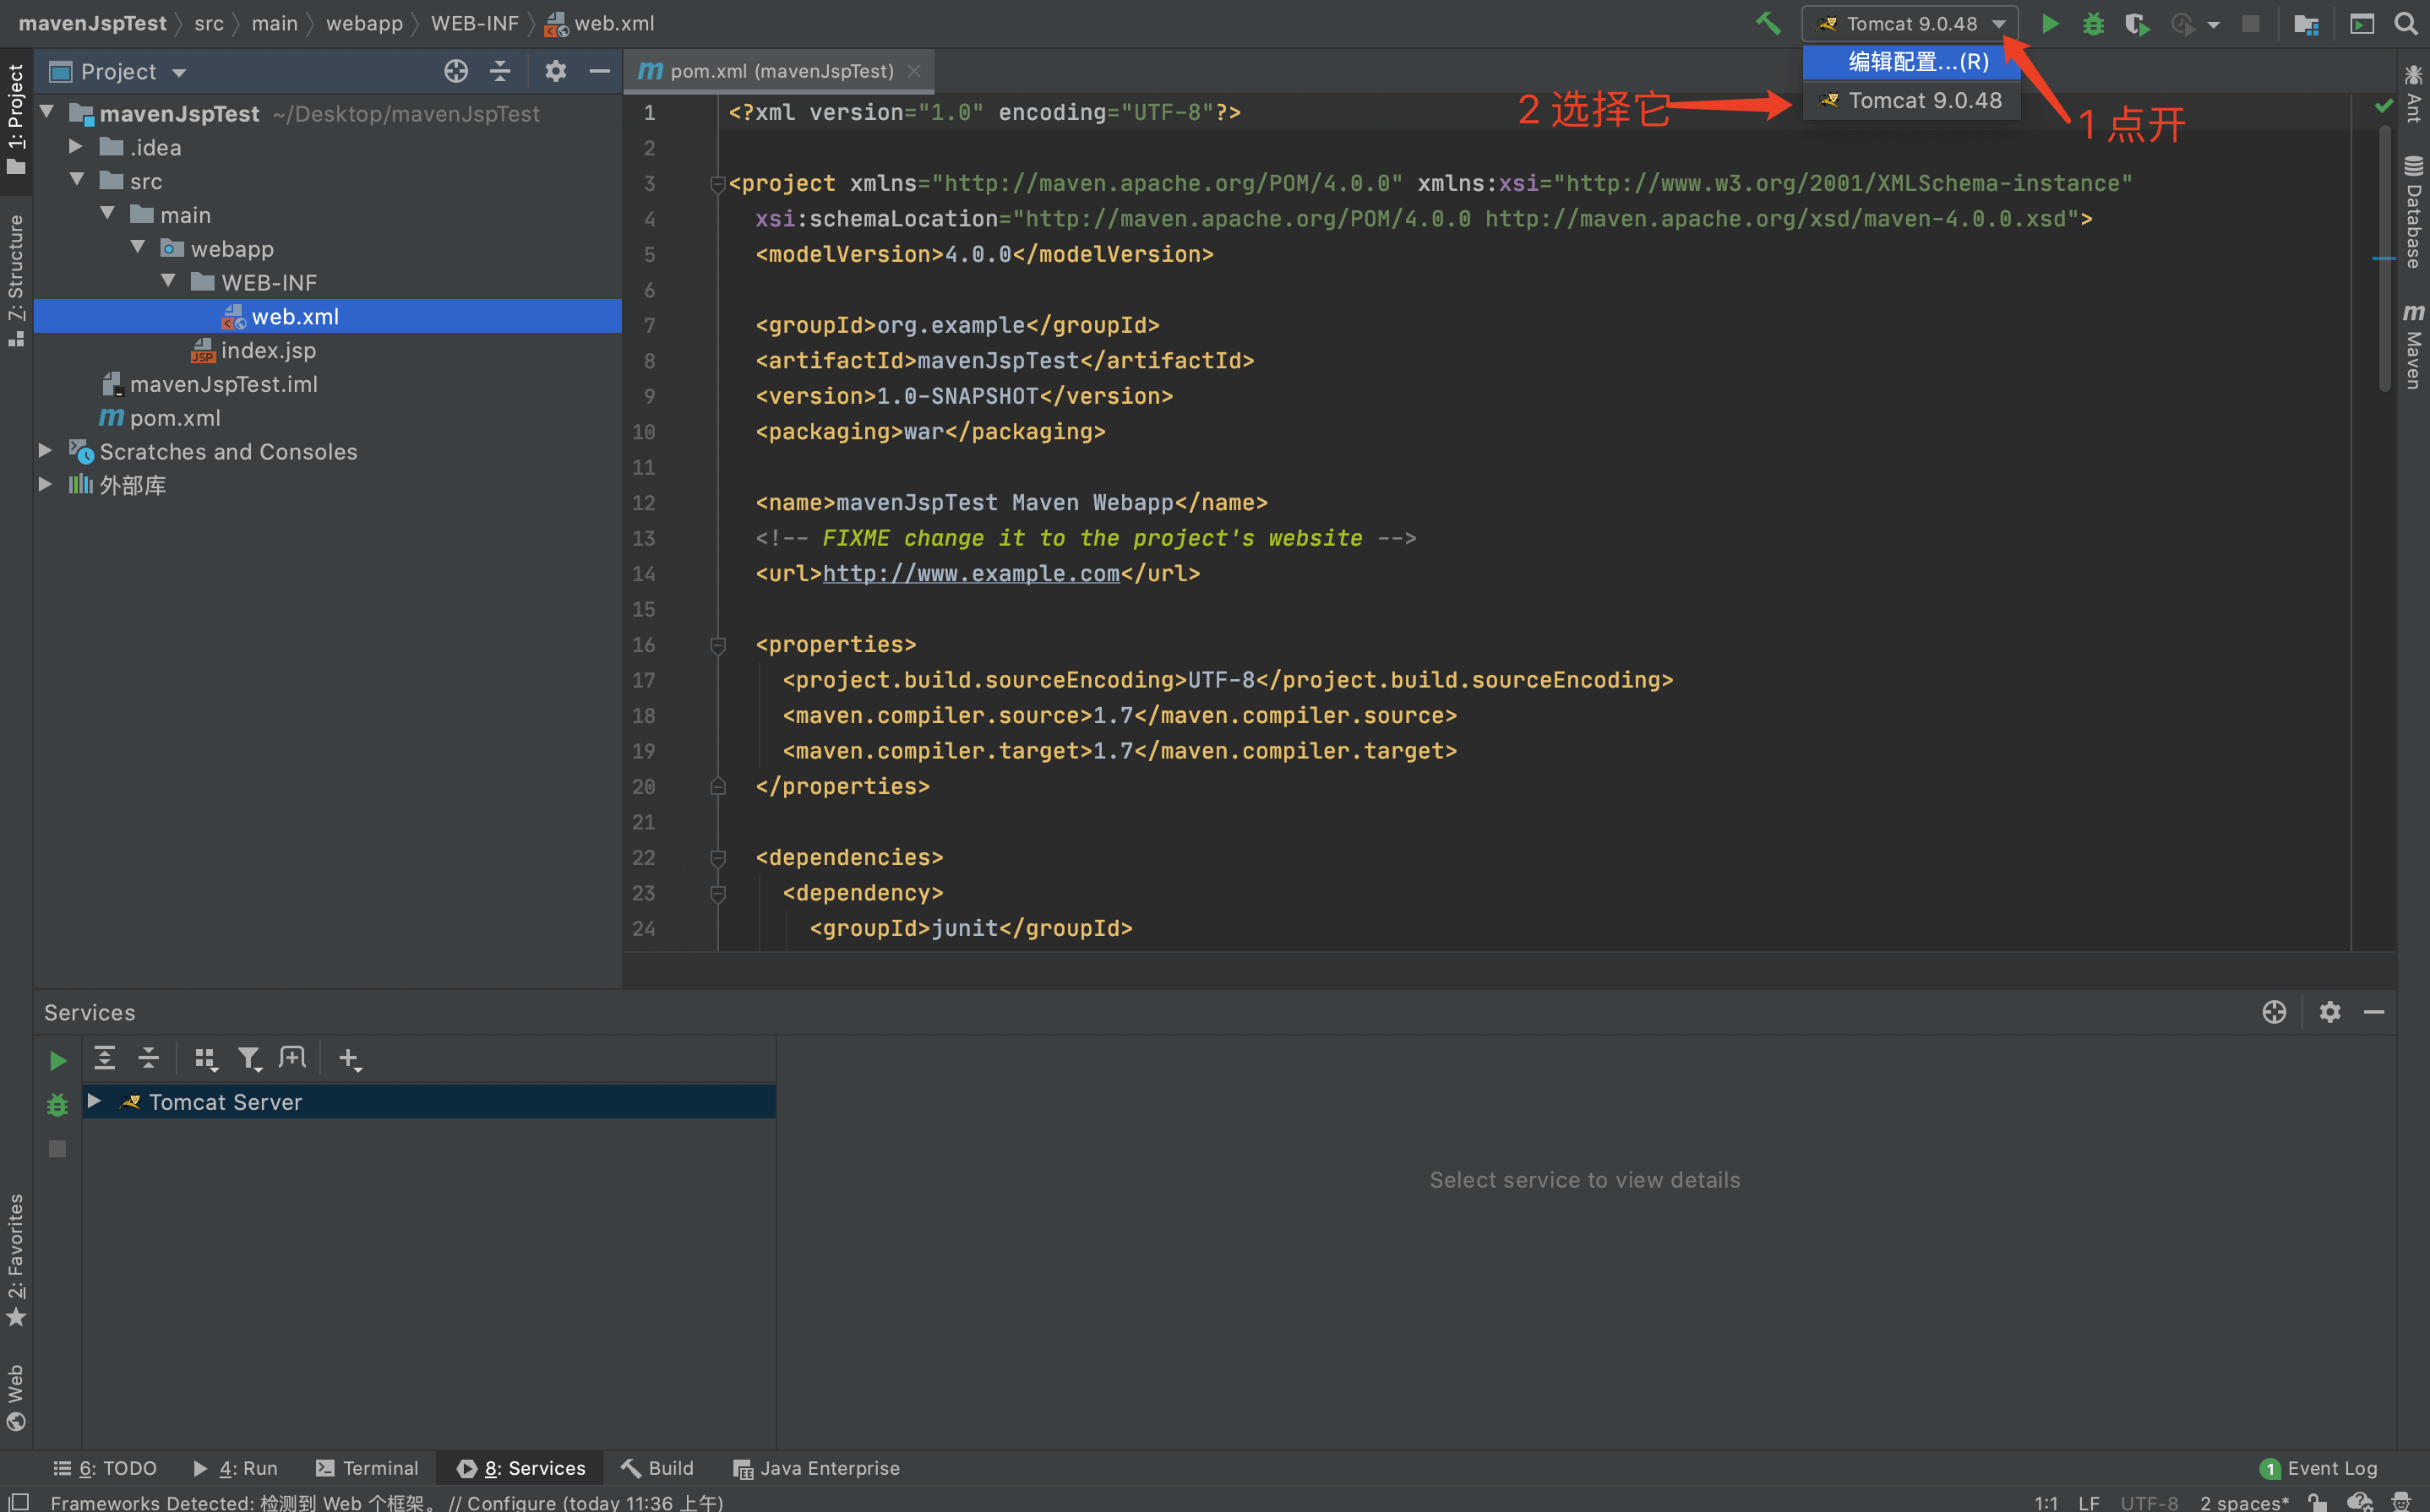Screen dimensions: 2430x1512
Task: Run with coverage shield icon
Action: 2137,23
